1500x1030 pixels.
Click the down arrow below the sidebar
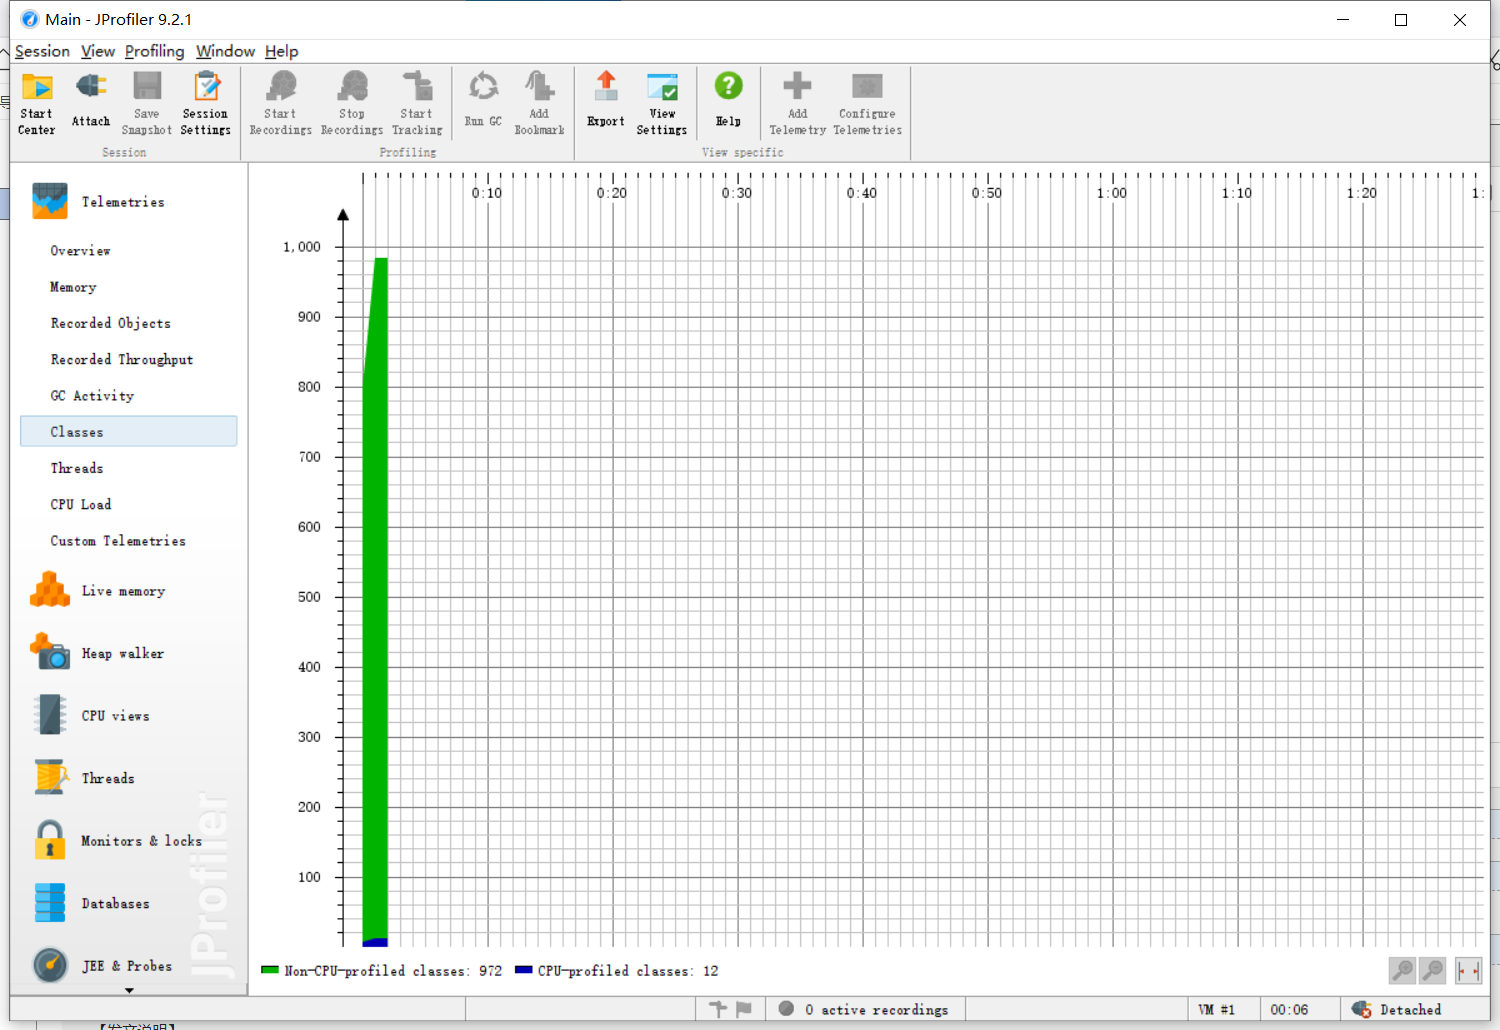pos(129,990)
